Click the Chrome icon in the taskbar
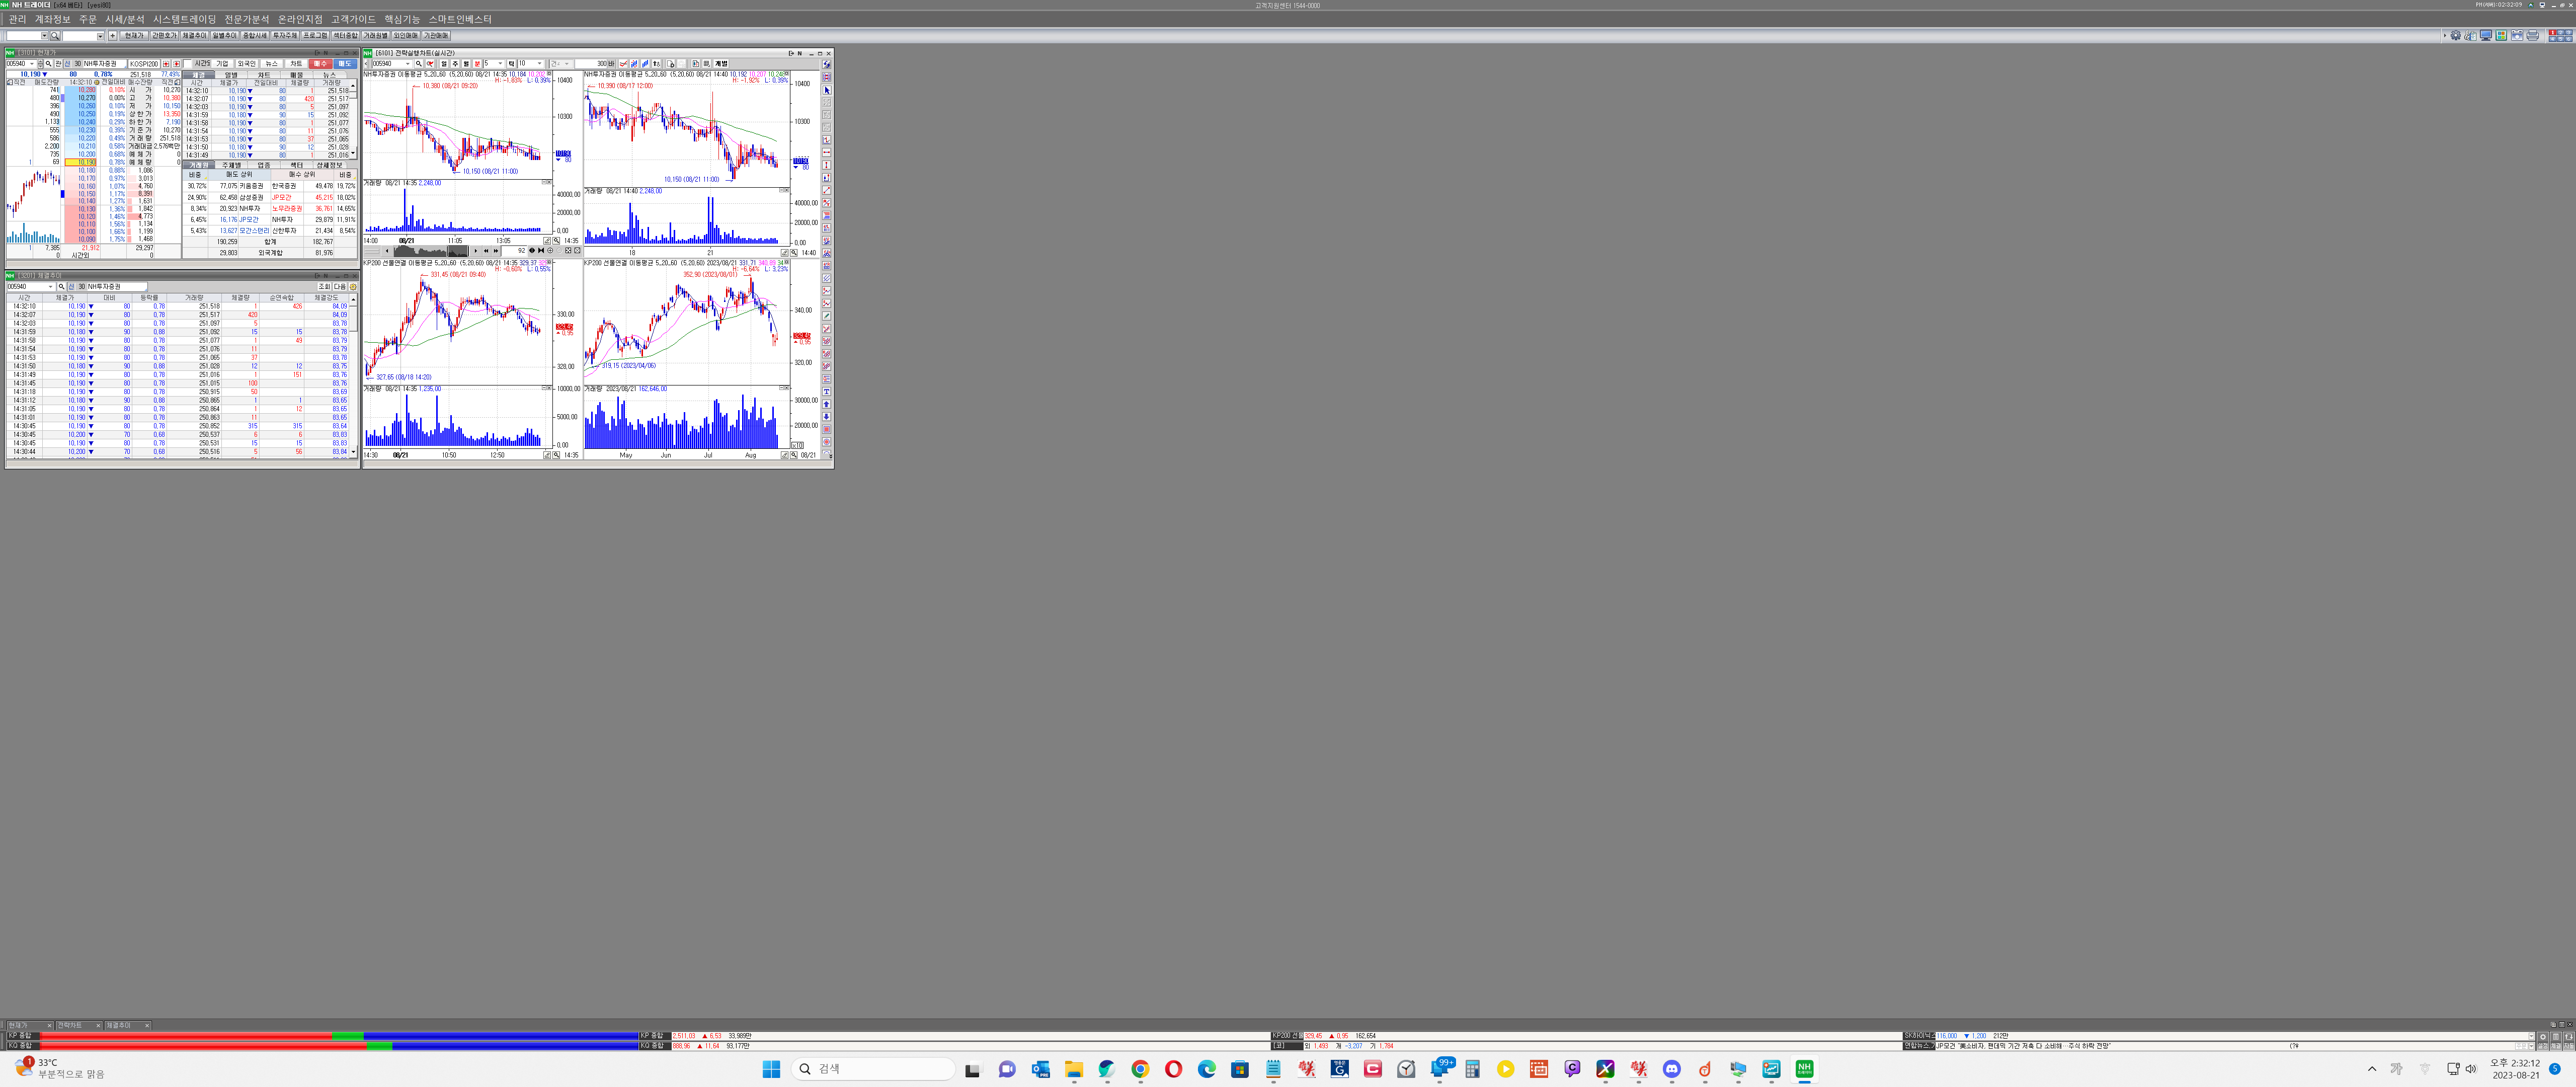 pos(1140,1069)
